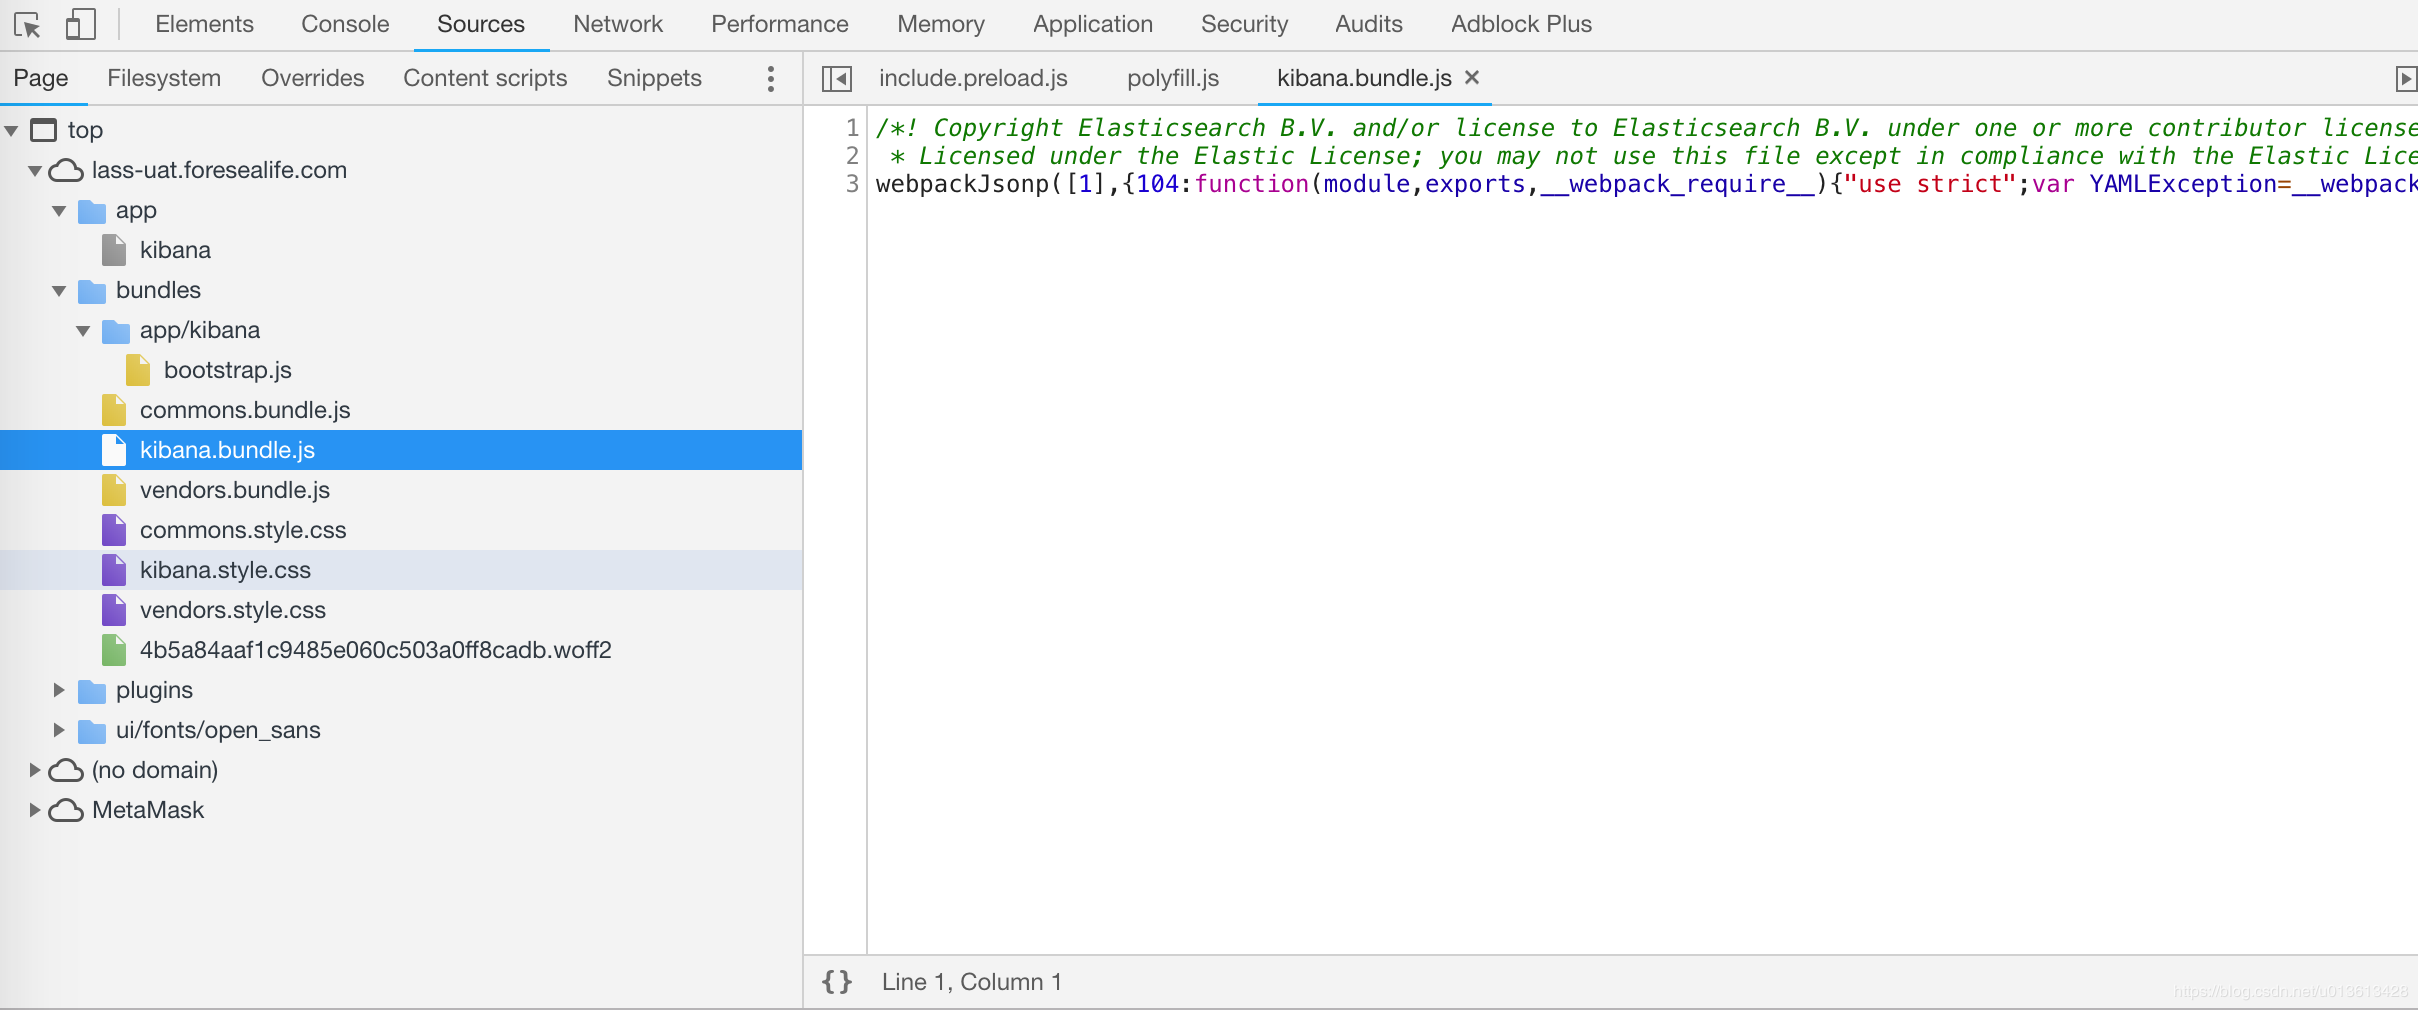Open vendors.style.css in the file tree
The width and height of the screenshot is (2418, 1010).
(233, 610)
